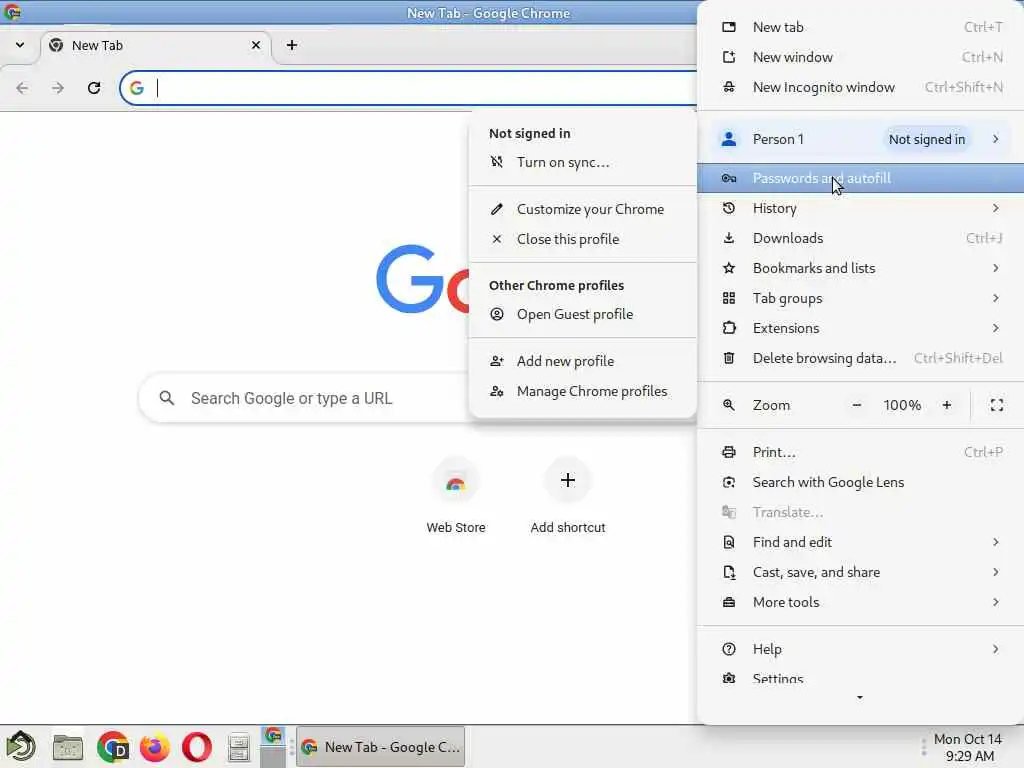The image size is (1024, 768).
Task: Click Add new profile
Action: [583, 361]
